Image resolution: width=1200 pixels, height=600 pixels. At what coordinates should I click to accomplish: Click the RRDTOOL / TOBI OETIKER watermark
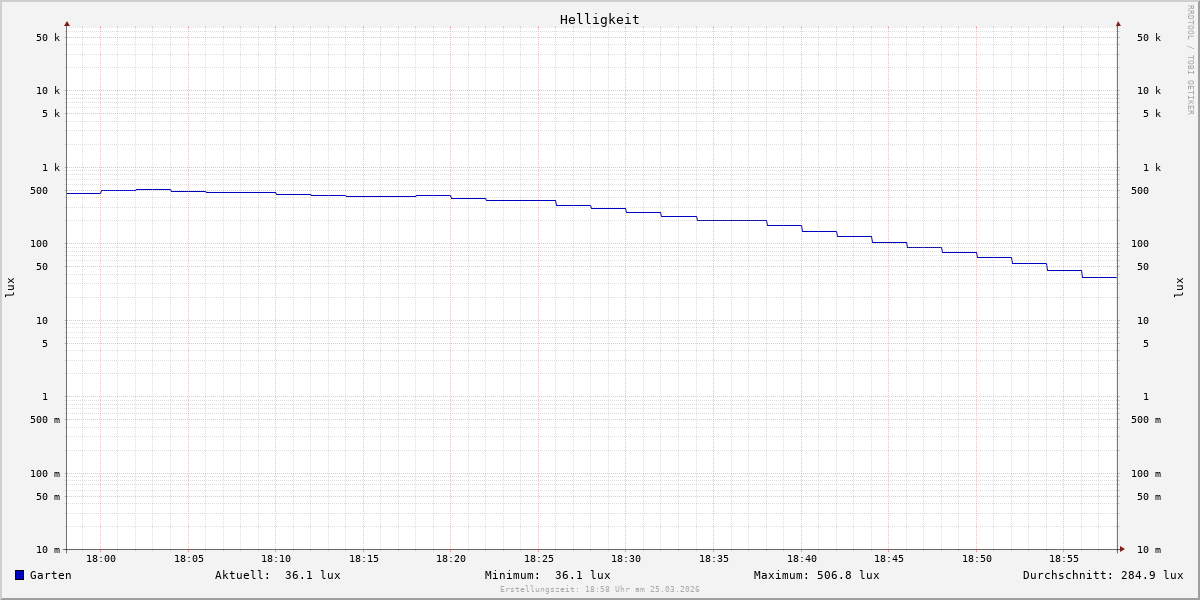[x=1190, y=60]
